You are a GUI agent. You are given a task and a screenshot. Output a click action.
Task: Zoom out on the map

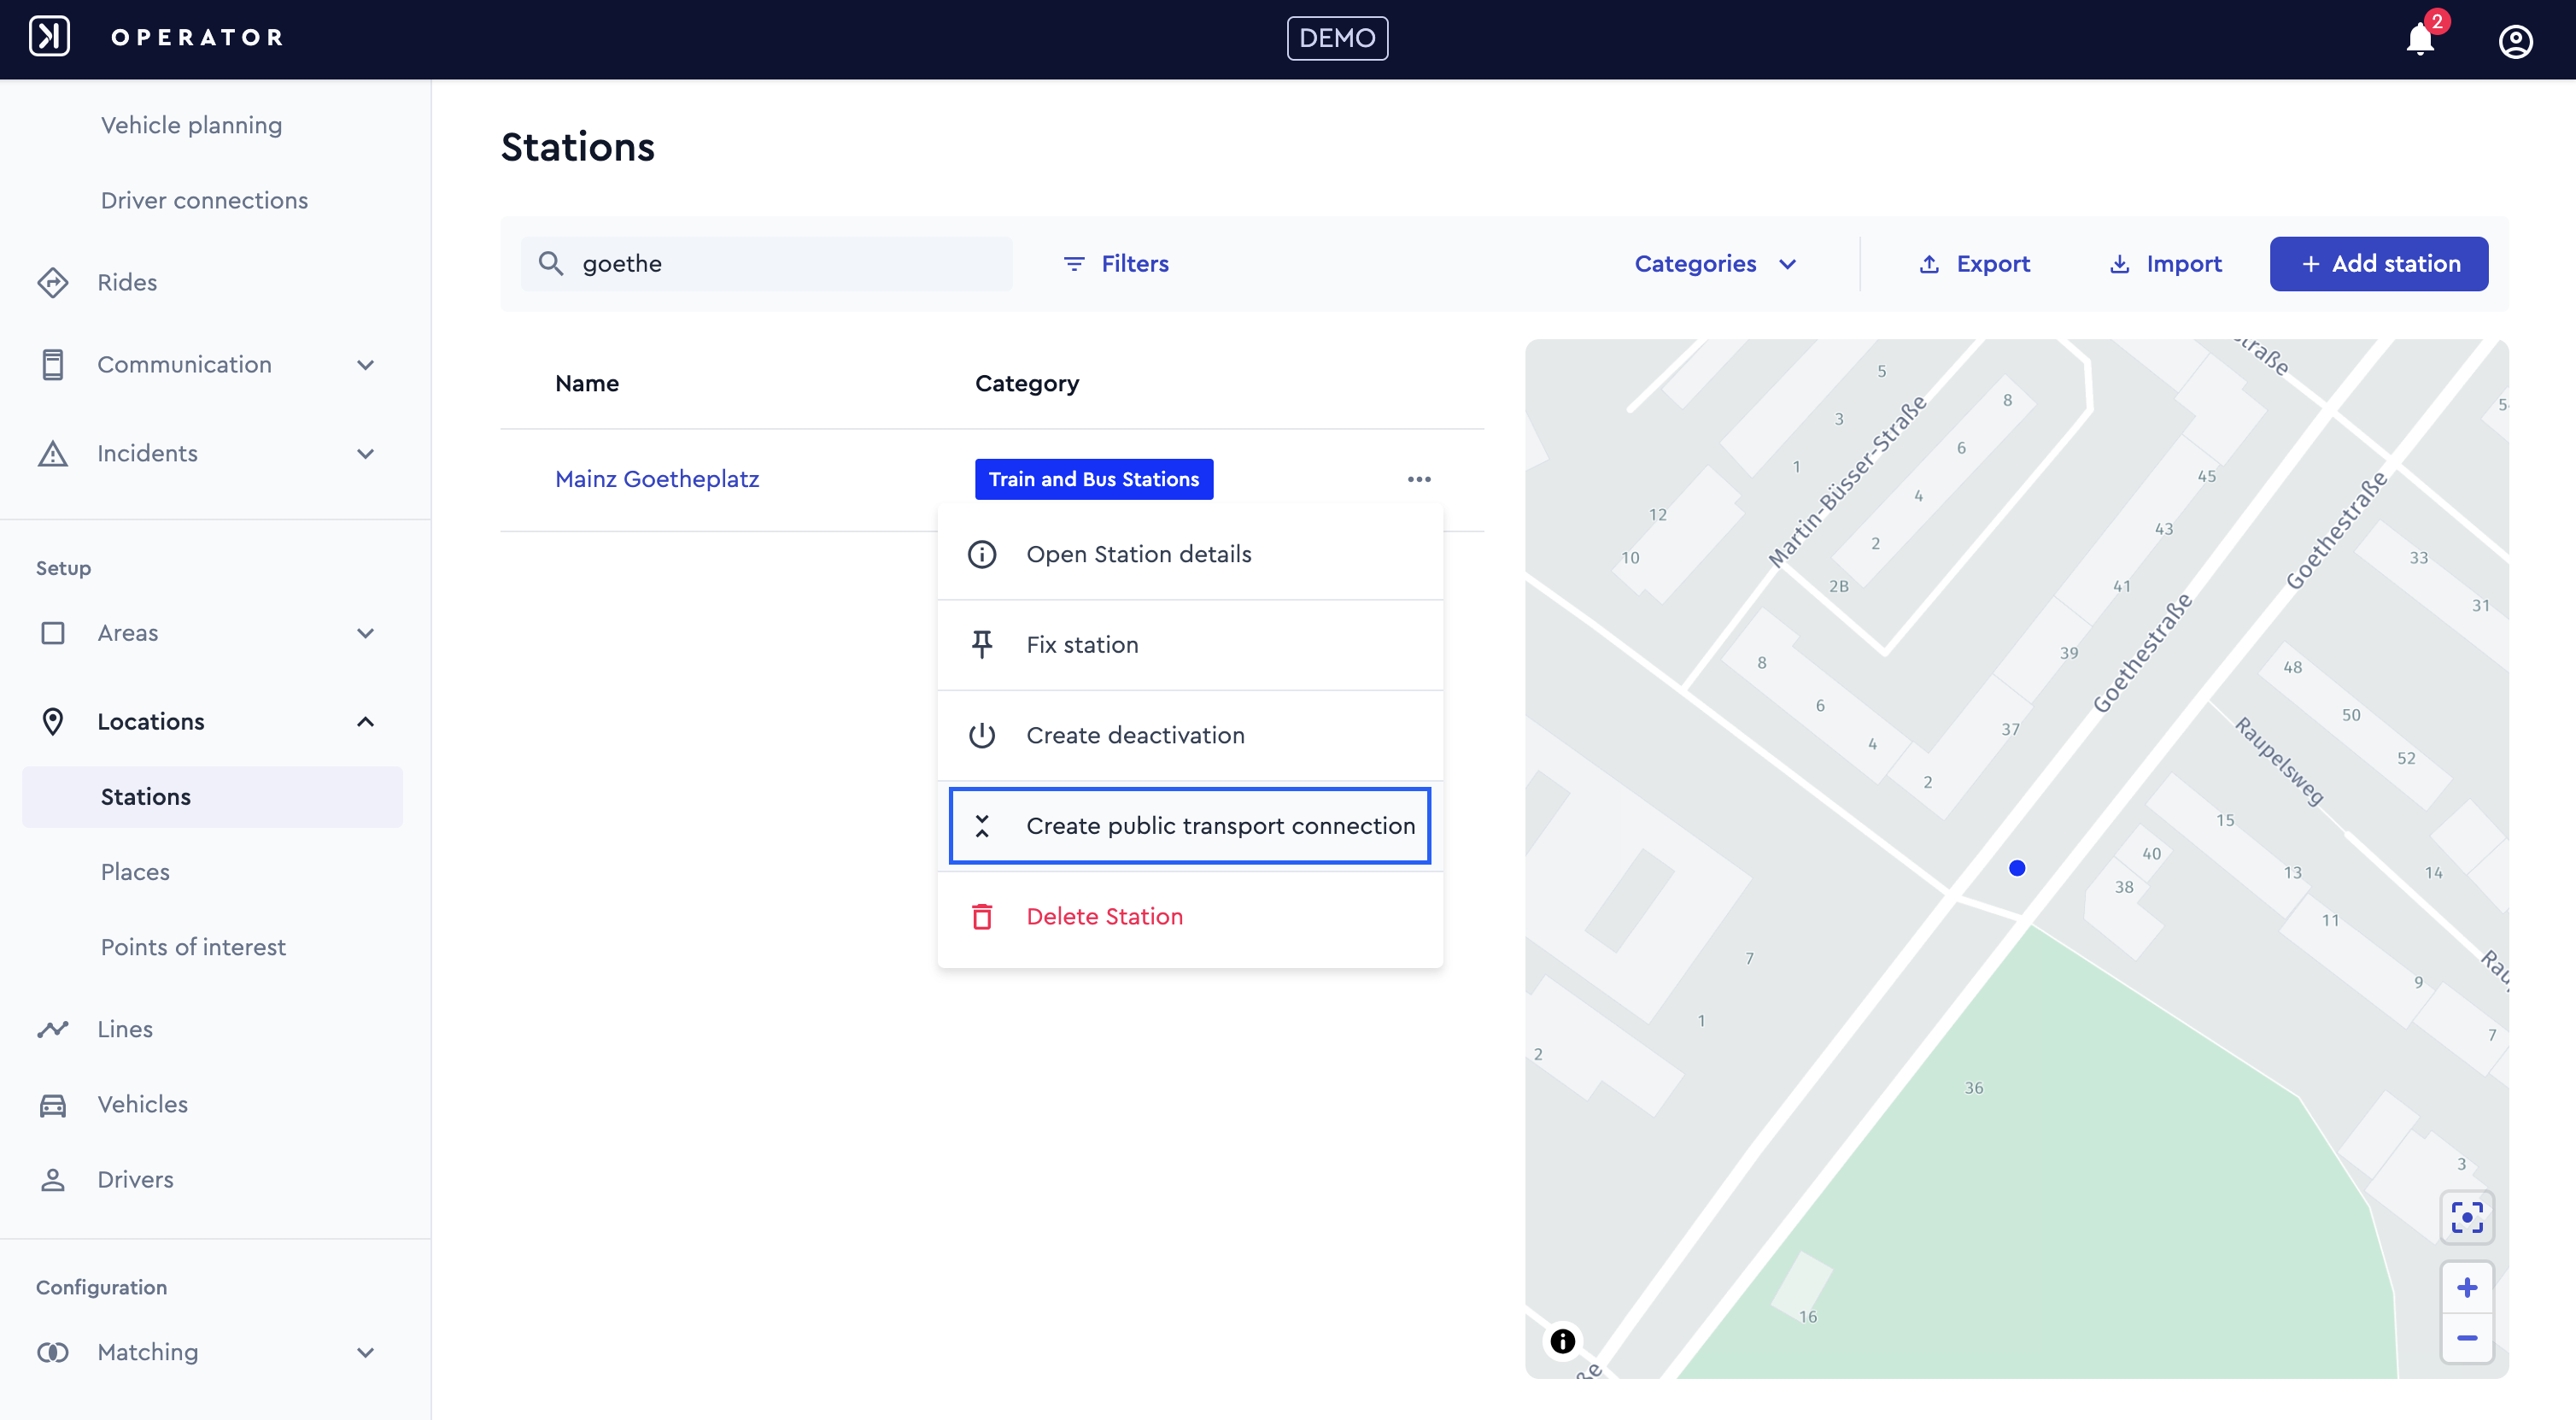(x=2467, y=1338)
